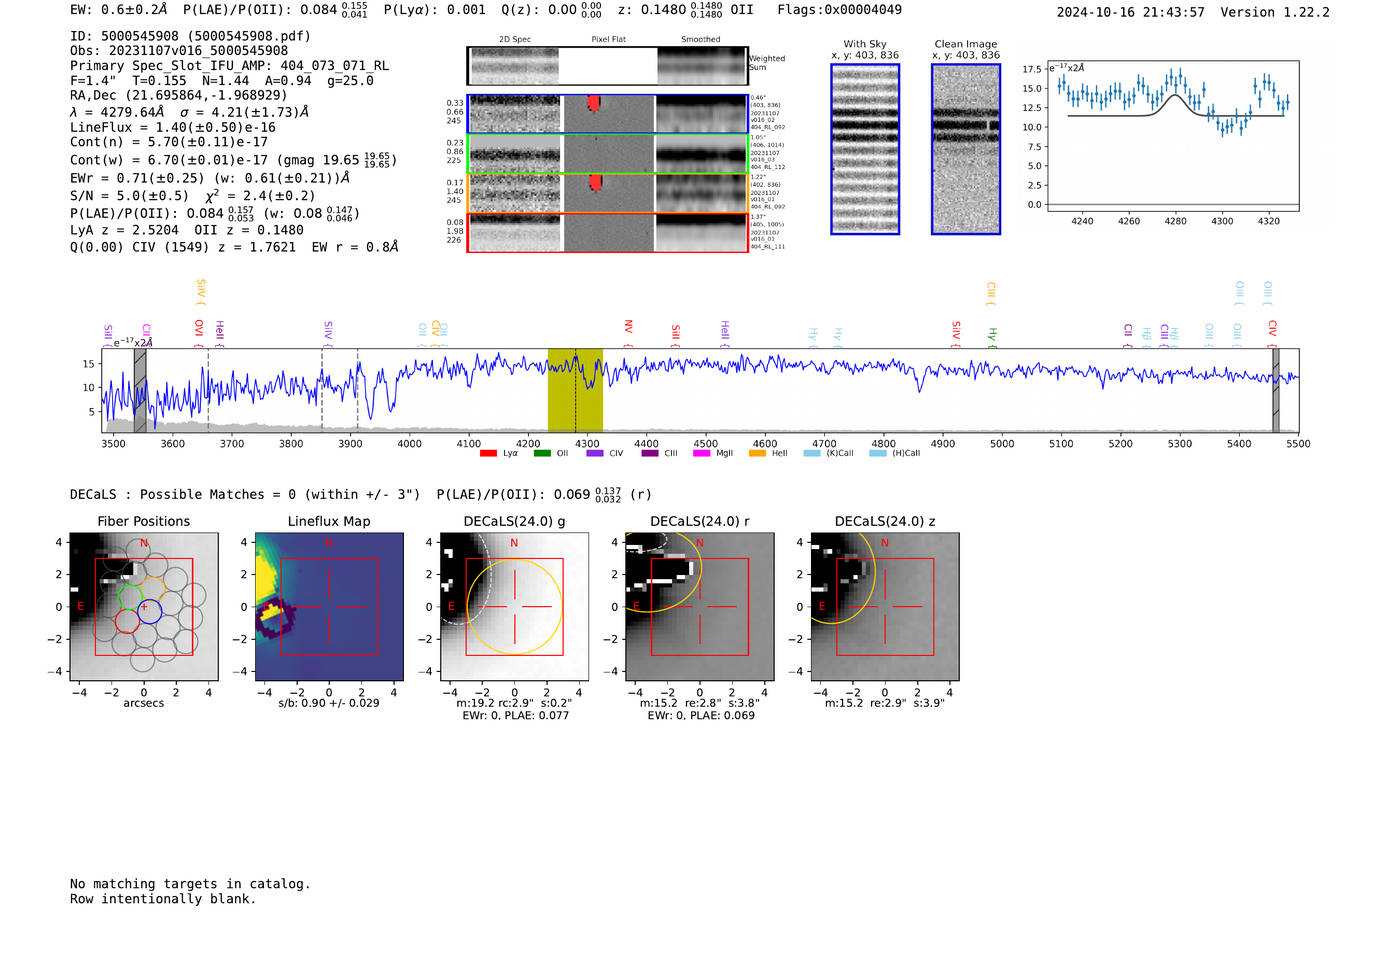Click the 'm:15.2 re:2.9" s:3.9"' caption
This screenshot has width=1400, height=953.
coord(885,703)
